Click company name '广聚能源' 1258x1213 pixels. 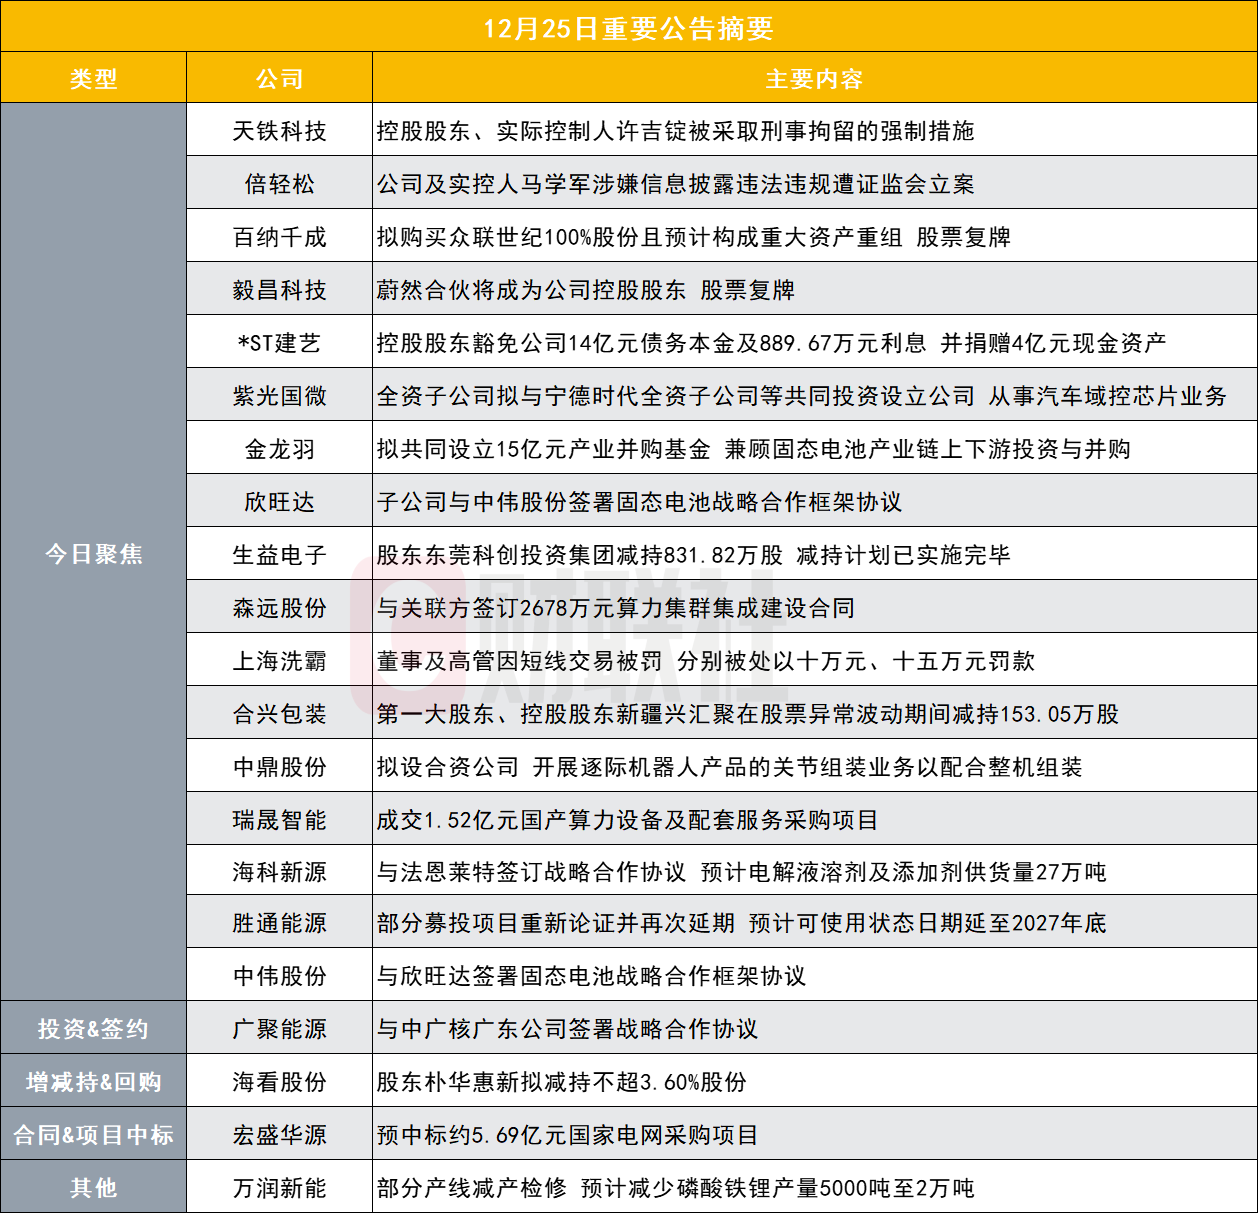[279, 1029]
